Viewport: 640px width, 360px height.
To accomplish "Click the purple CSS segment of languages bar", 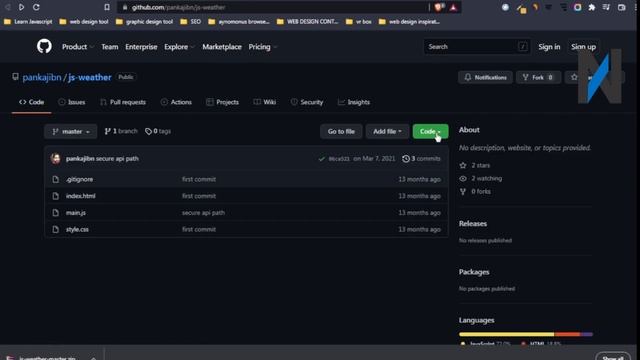I will tap(587, 334).
